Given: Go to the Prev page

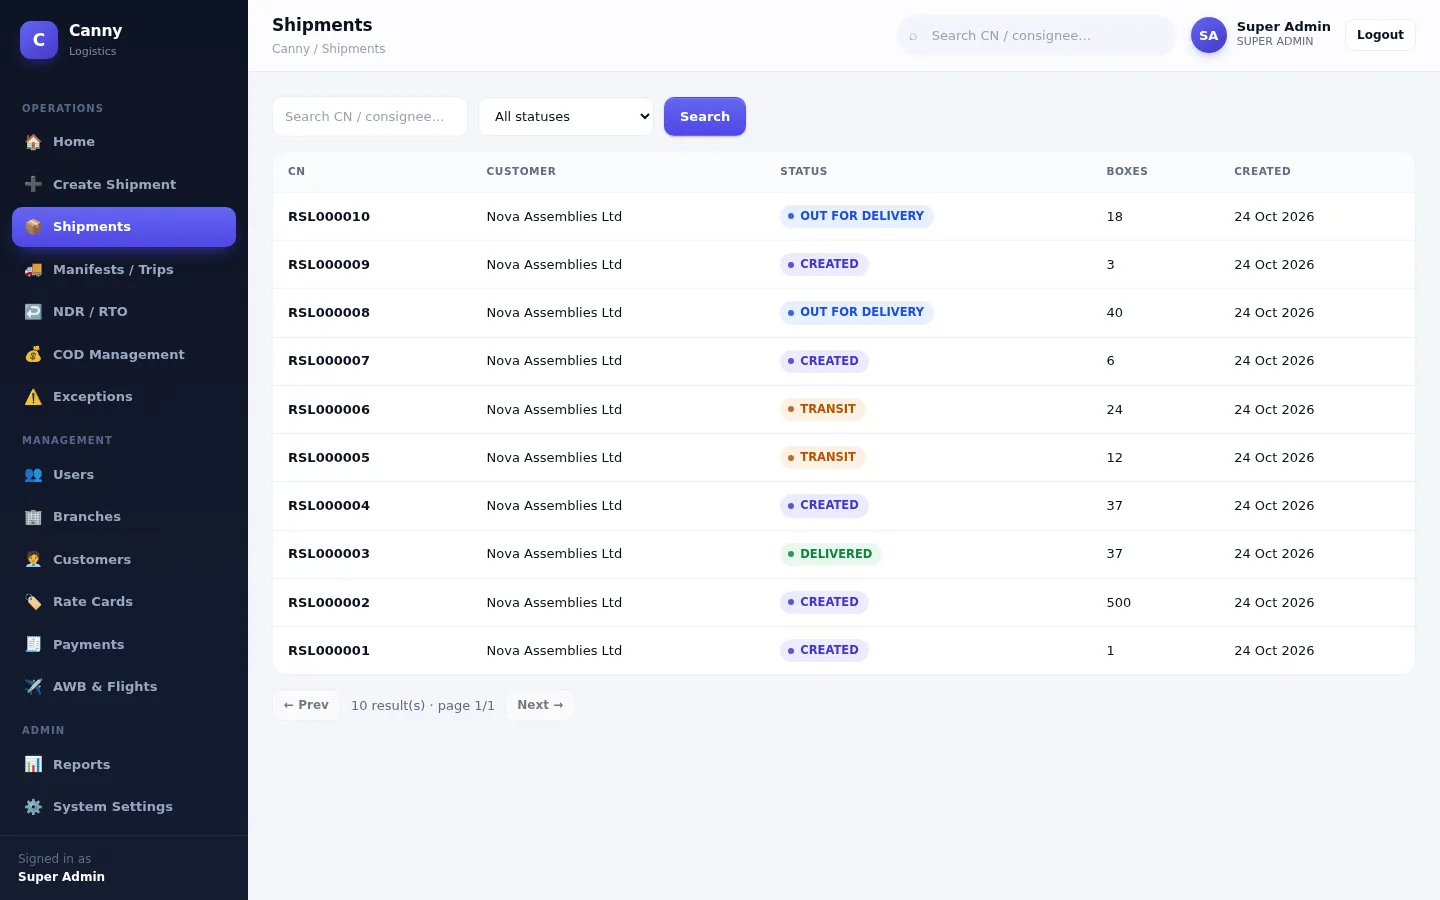Looking at the screenshot, I should 306,705.
